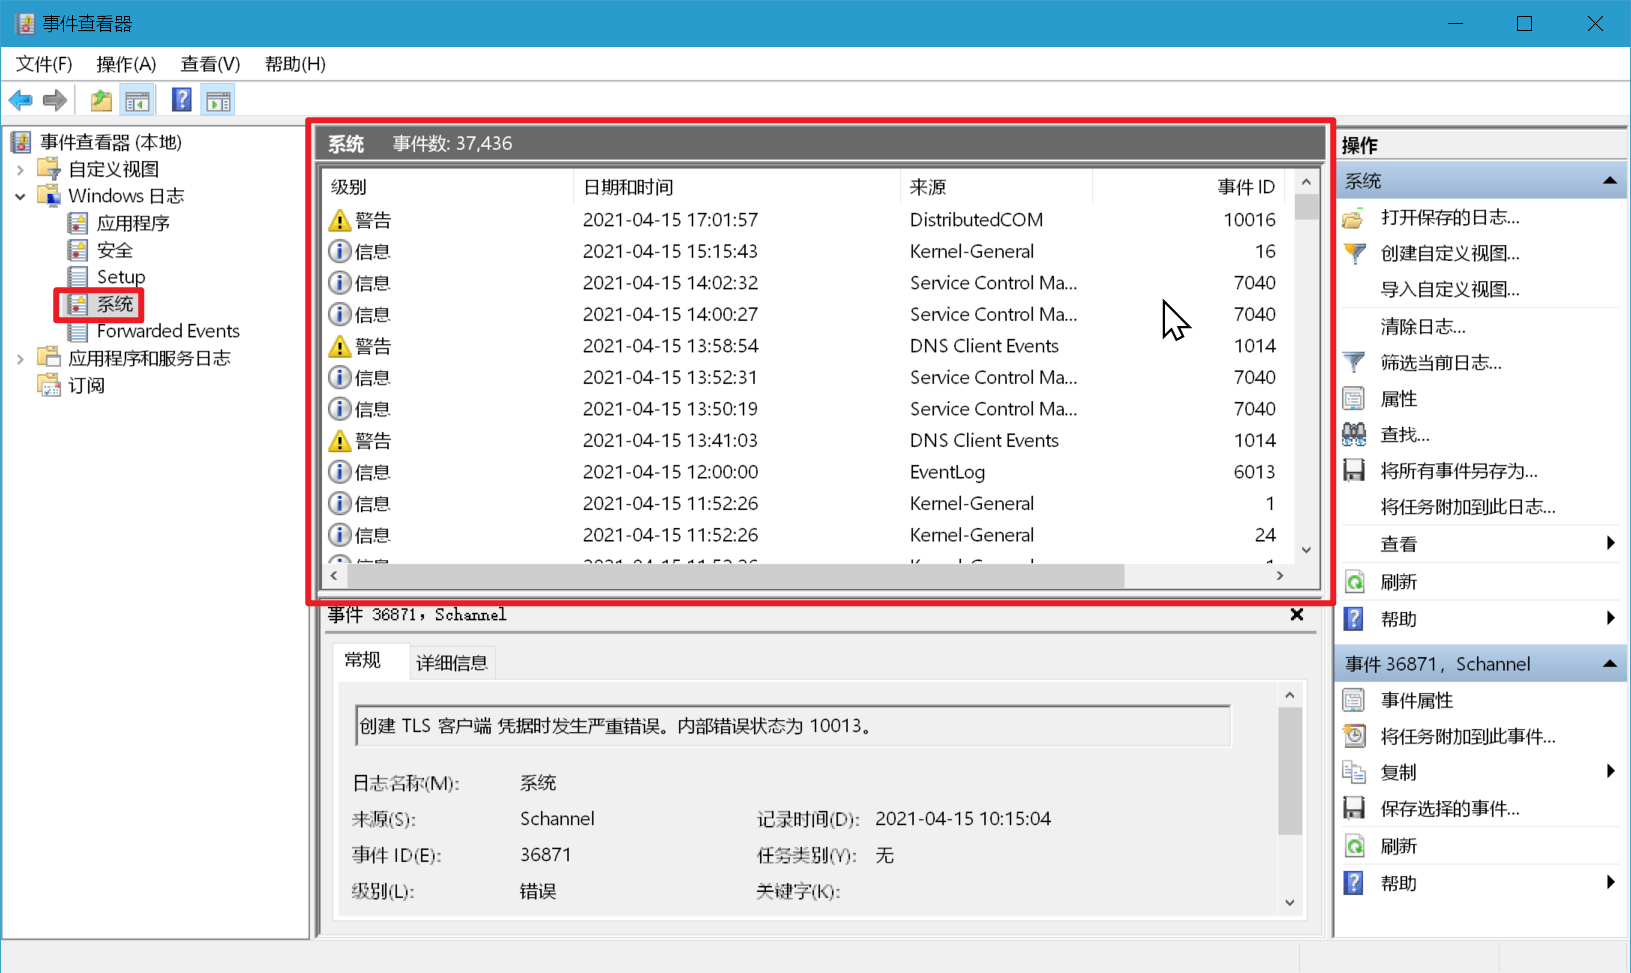The image size is (1631, 973).
Task: Click the 将所有事件另存为 save icon
Action: tap(1355, 469)
